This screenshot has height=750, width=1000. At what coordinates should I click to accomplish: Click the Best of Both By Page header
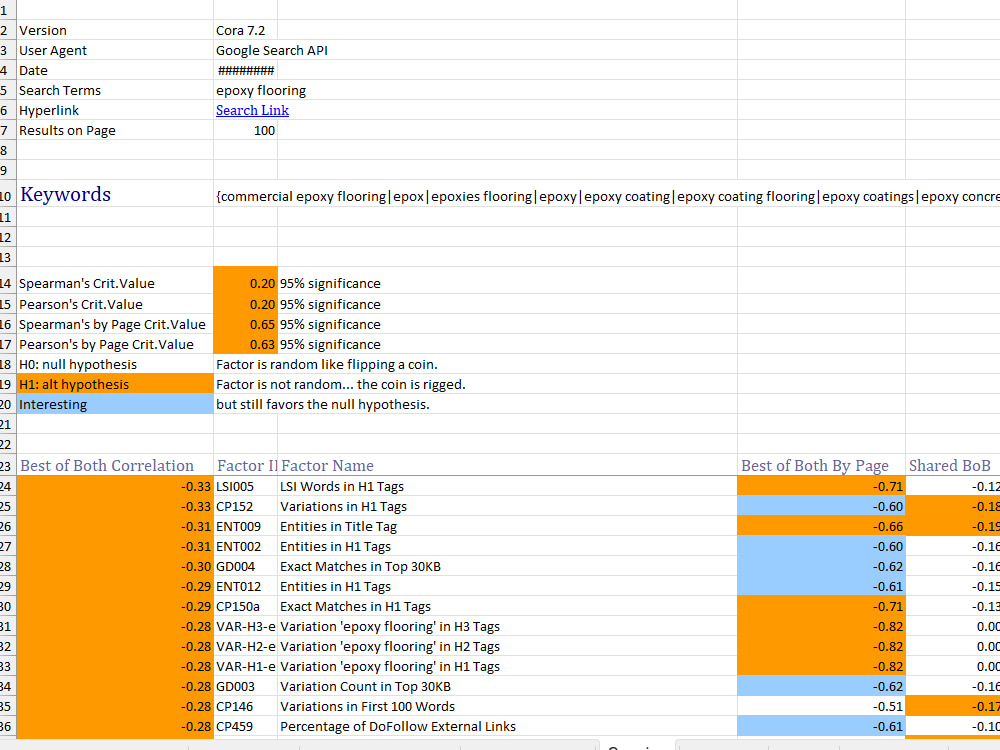821,465
